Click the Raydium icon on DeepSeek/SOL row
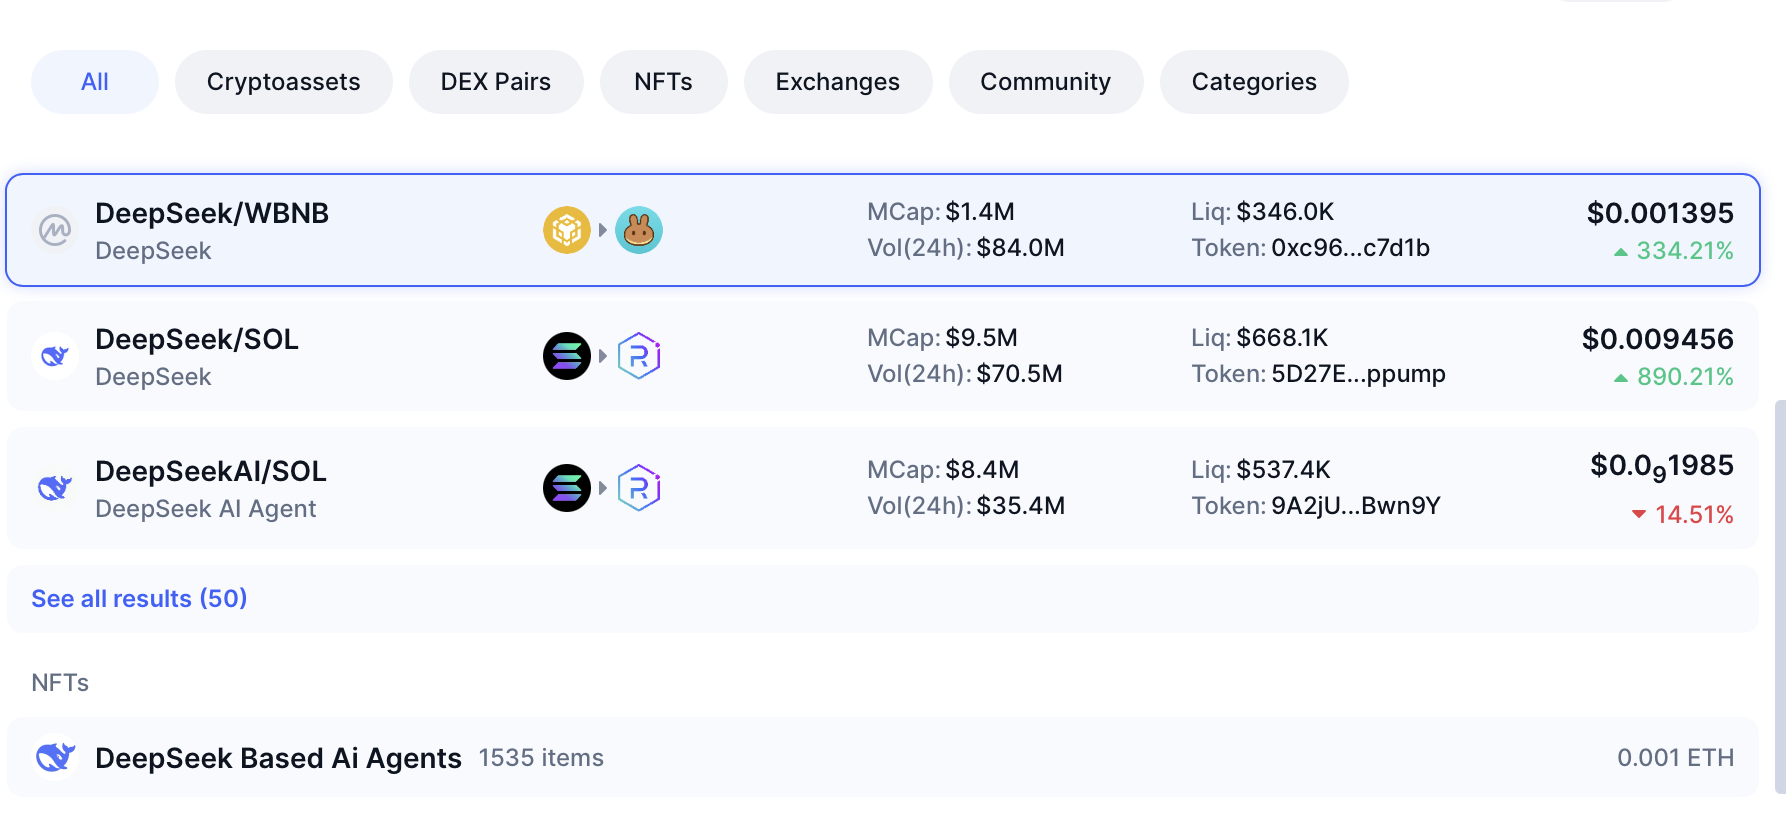This screenshot has height=836, width=1786. click(639, 356)
